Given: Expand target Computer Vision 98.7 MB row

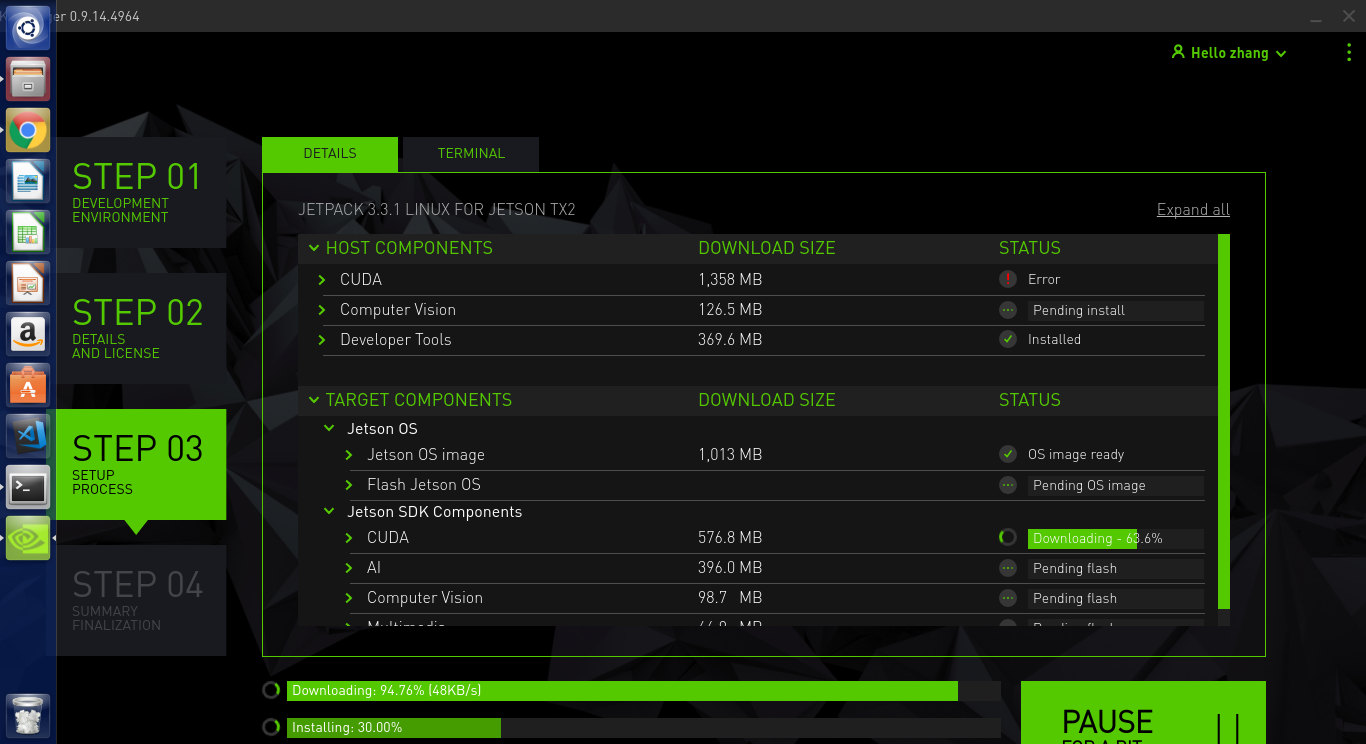Looking at the screenshot, I should [x=349, y=598].
